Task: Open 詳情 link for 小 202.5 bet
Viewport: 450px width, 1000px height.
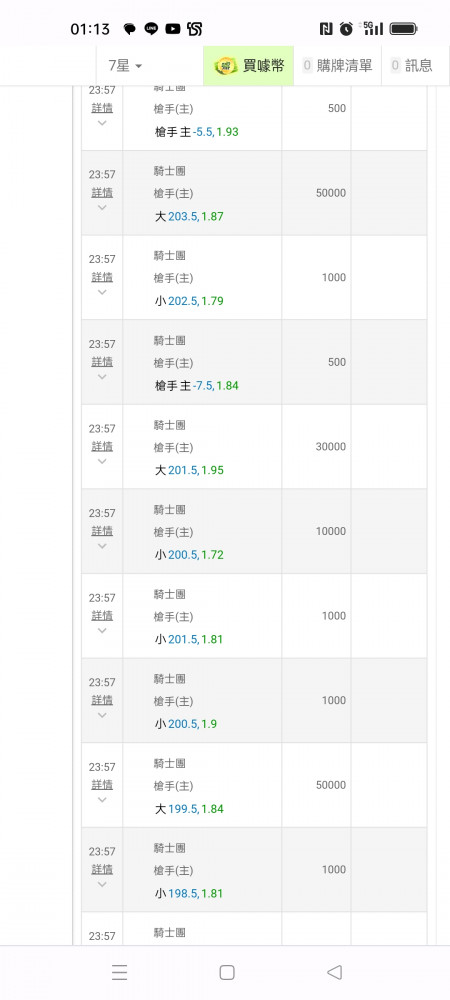Action: (102, 277)
